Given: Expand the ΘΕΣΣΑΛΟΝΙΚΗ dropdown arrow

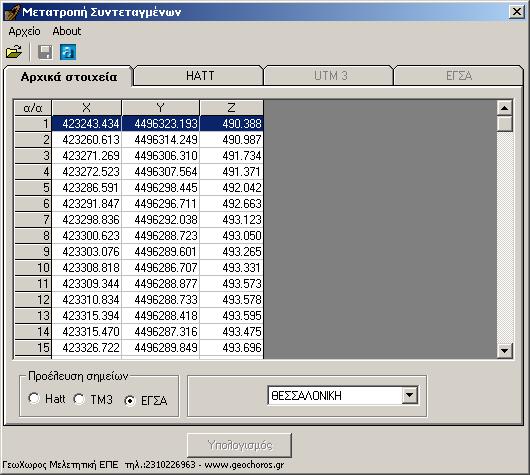Looking at the screenshot, I should pyautogui.click(x=409, y=395).
